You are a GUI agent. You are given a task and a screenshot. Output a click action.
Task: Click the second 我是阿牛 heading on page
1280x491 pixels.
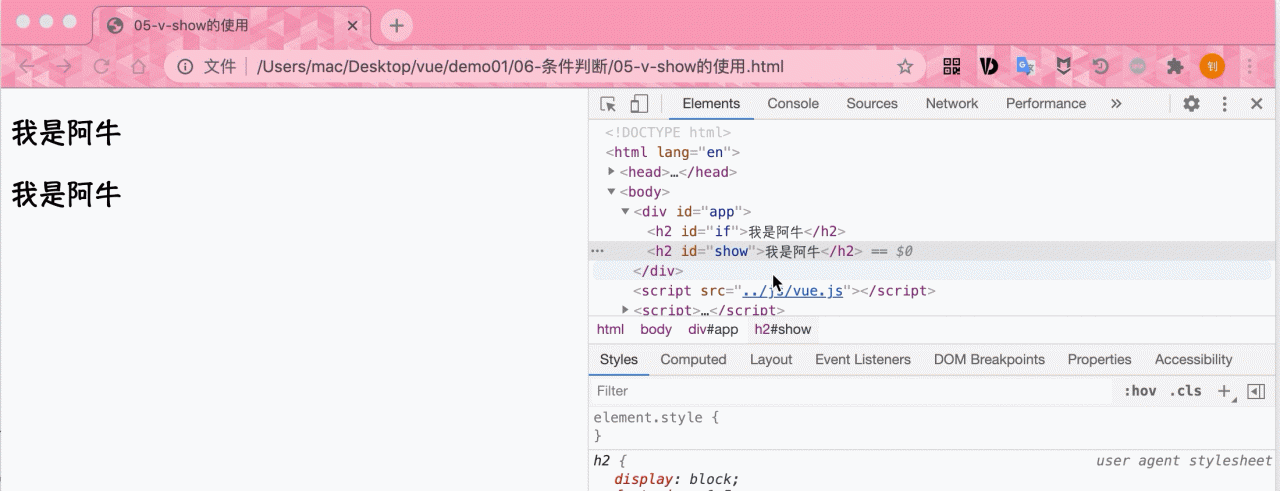pyautogui.click(x=66, y=194)
